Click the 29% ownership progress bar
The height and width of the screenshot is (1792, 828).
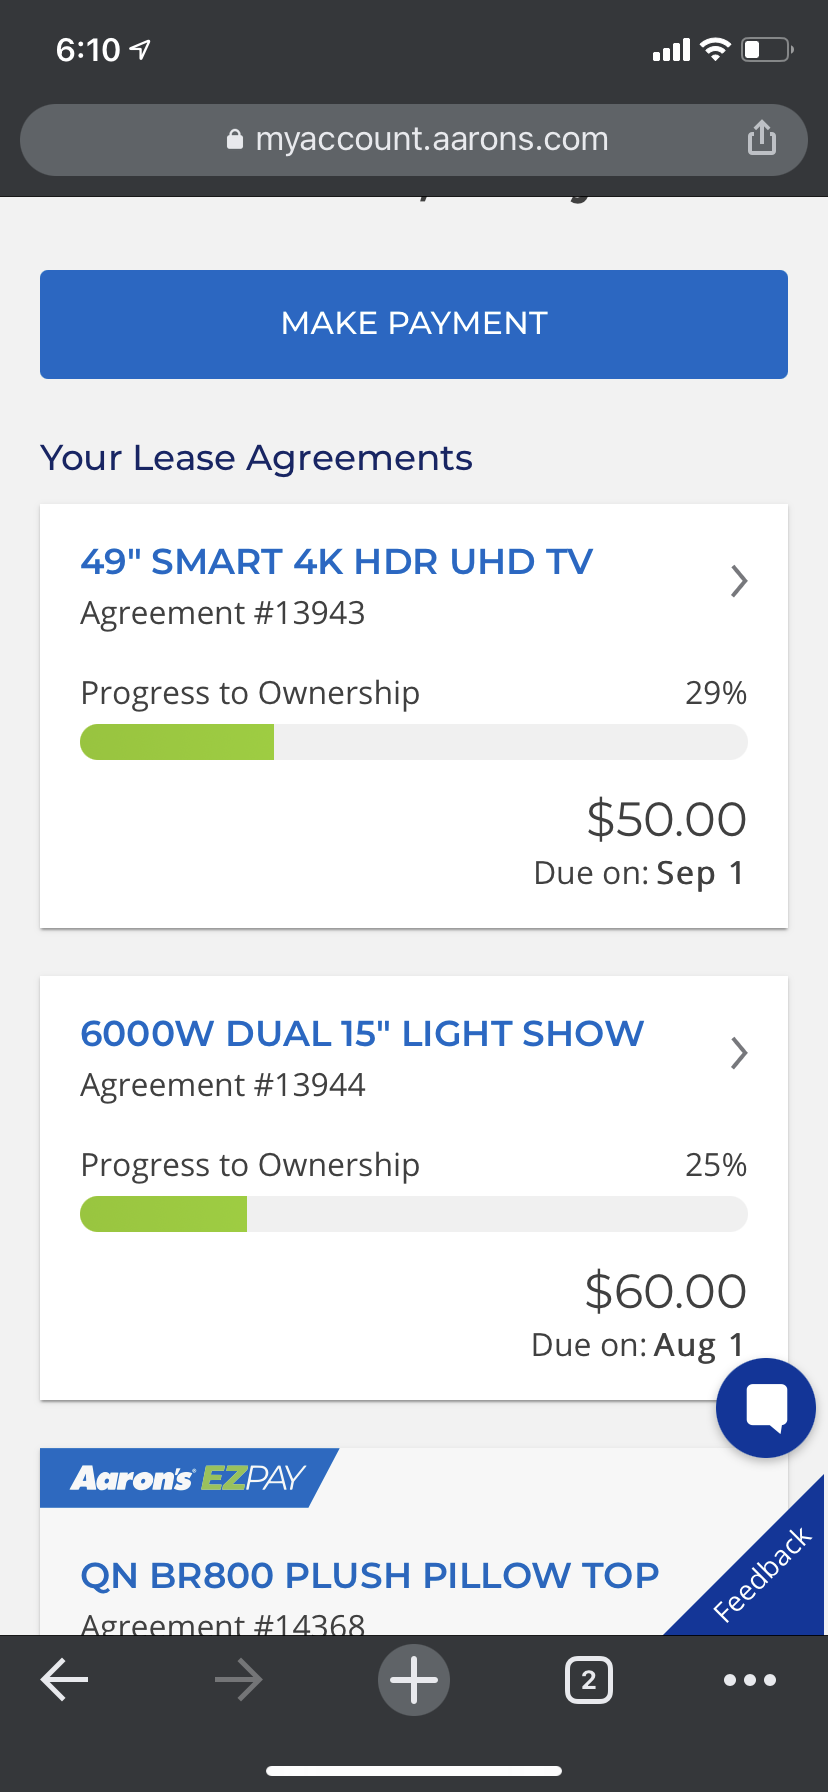pyautogui.click(x=413, y=743)
